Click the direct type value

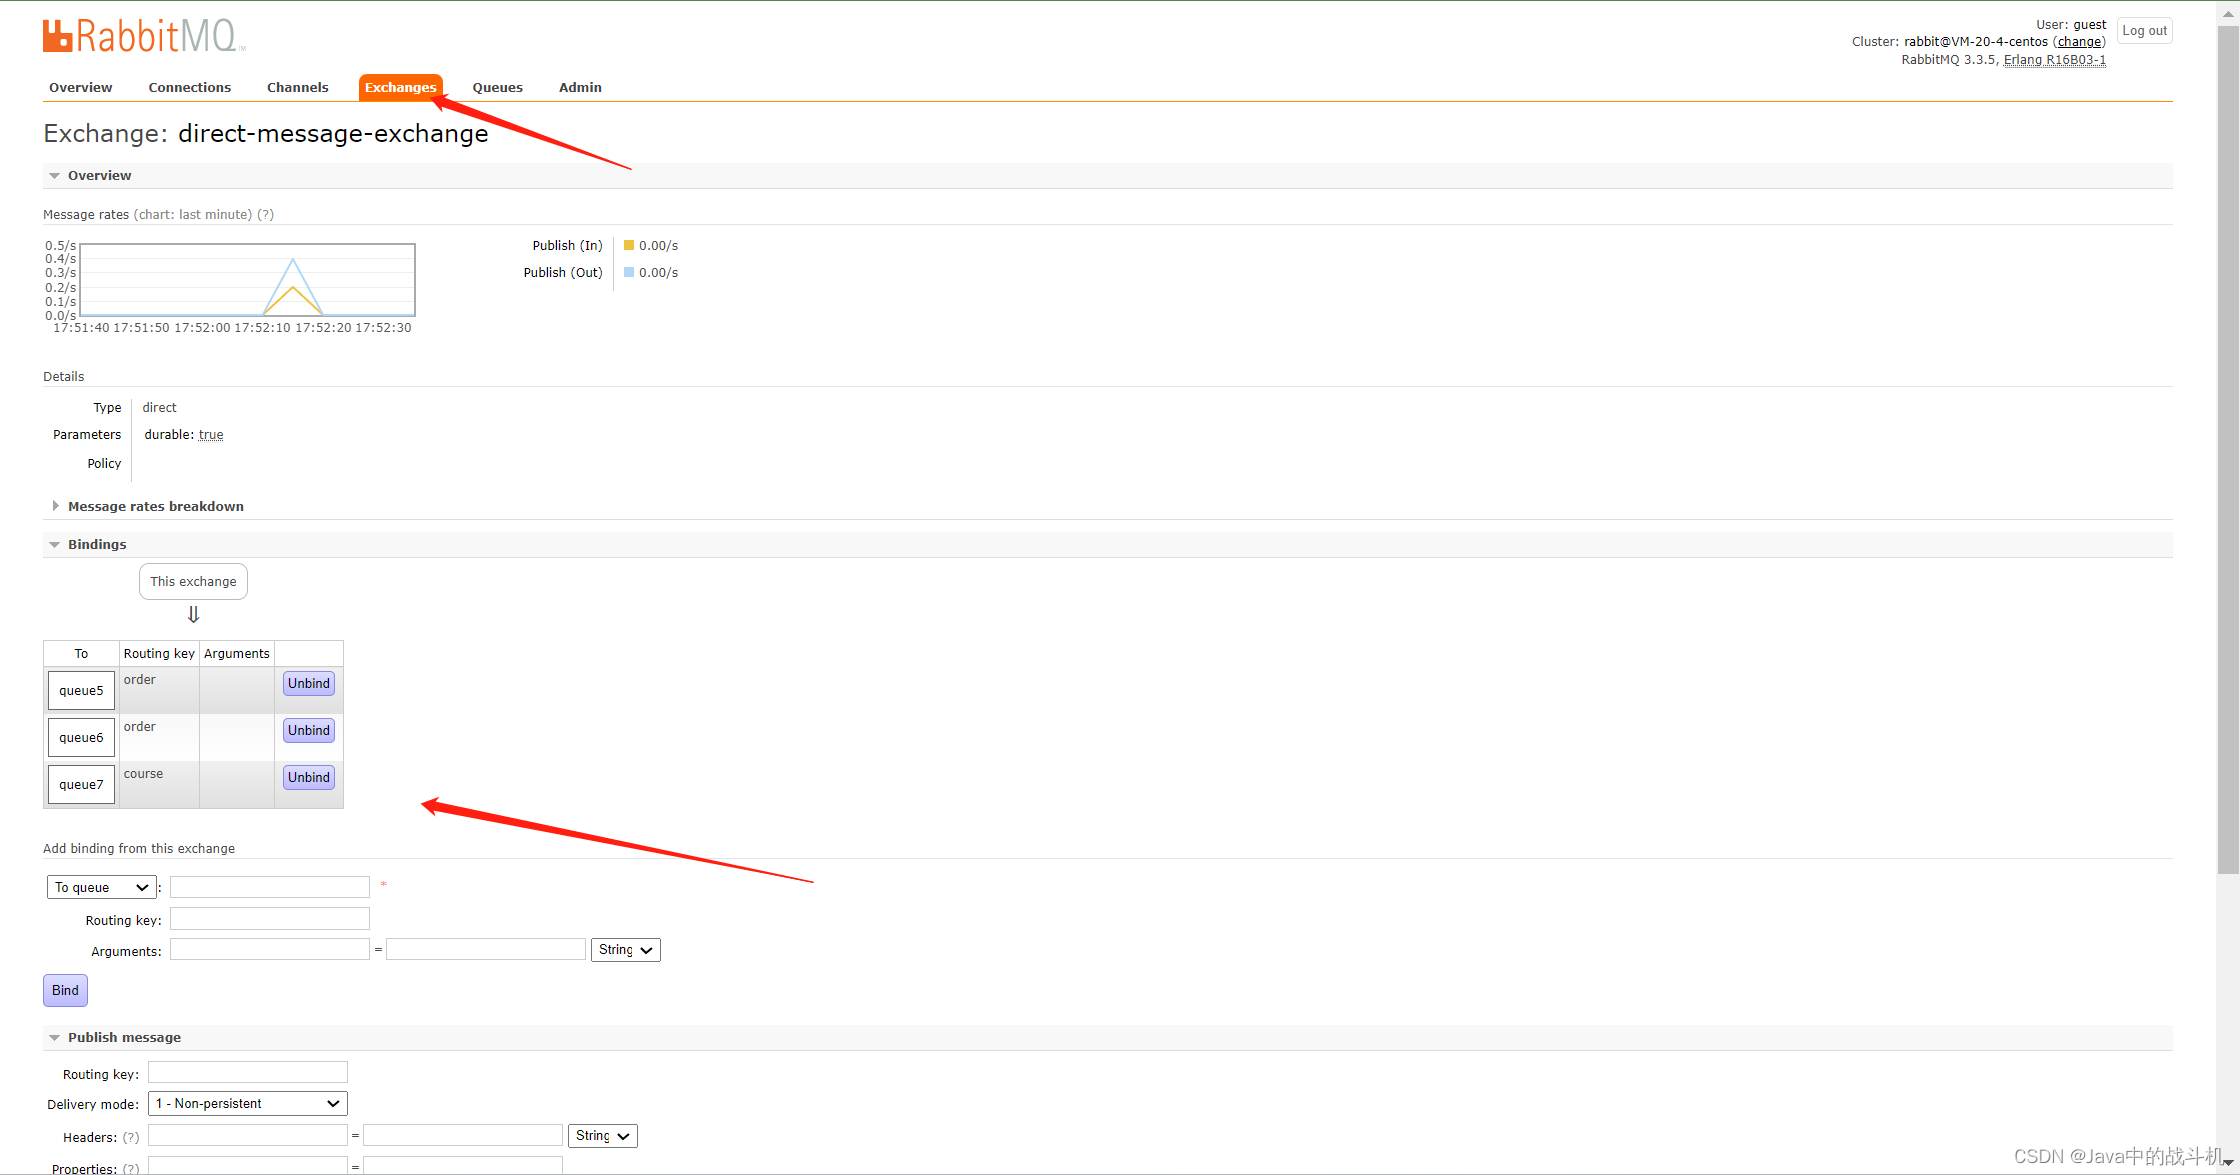tap(159, 408)
